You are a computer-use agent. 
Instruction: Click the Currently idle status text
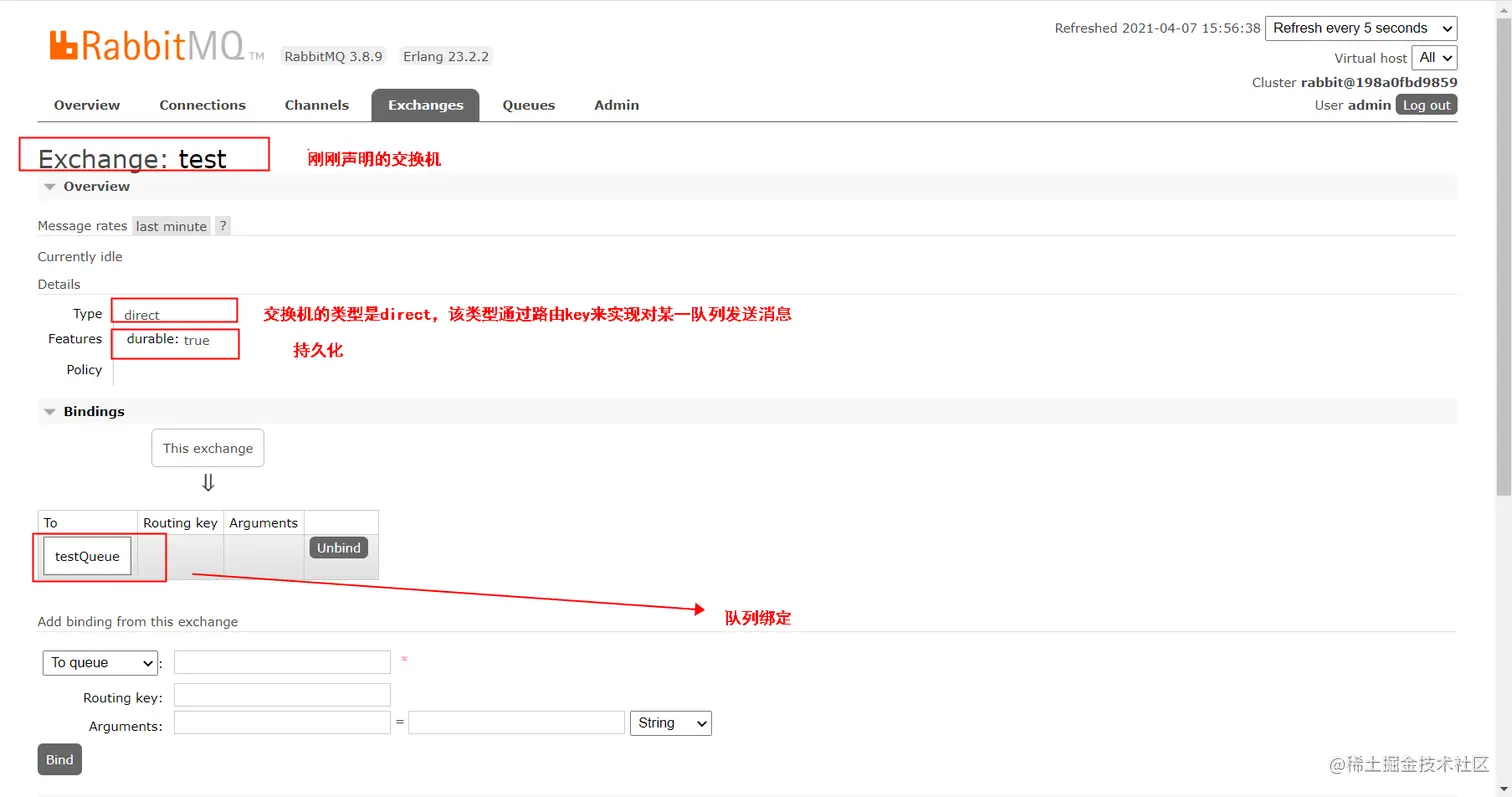tap(80, 257)
